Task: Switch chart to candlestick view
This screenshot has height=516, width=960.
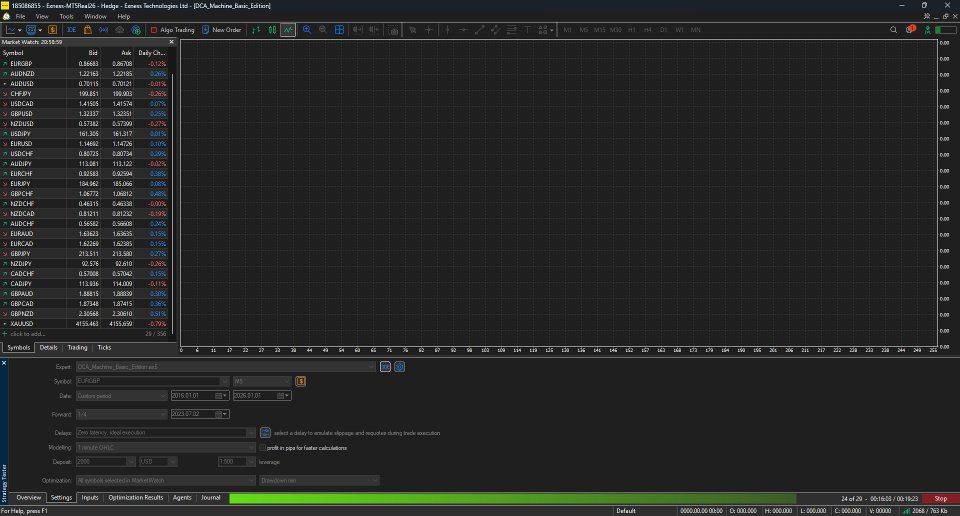Action: pos(272,29)
